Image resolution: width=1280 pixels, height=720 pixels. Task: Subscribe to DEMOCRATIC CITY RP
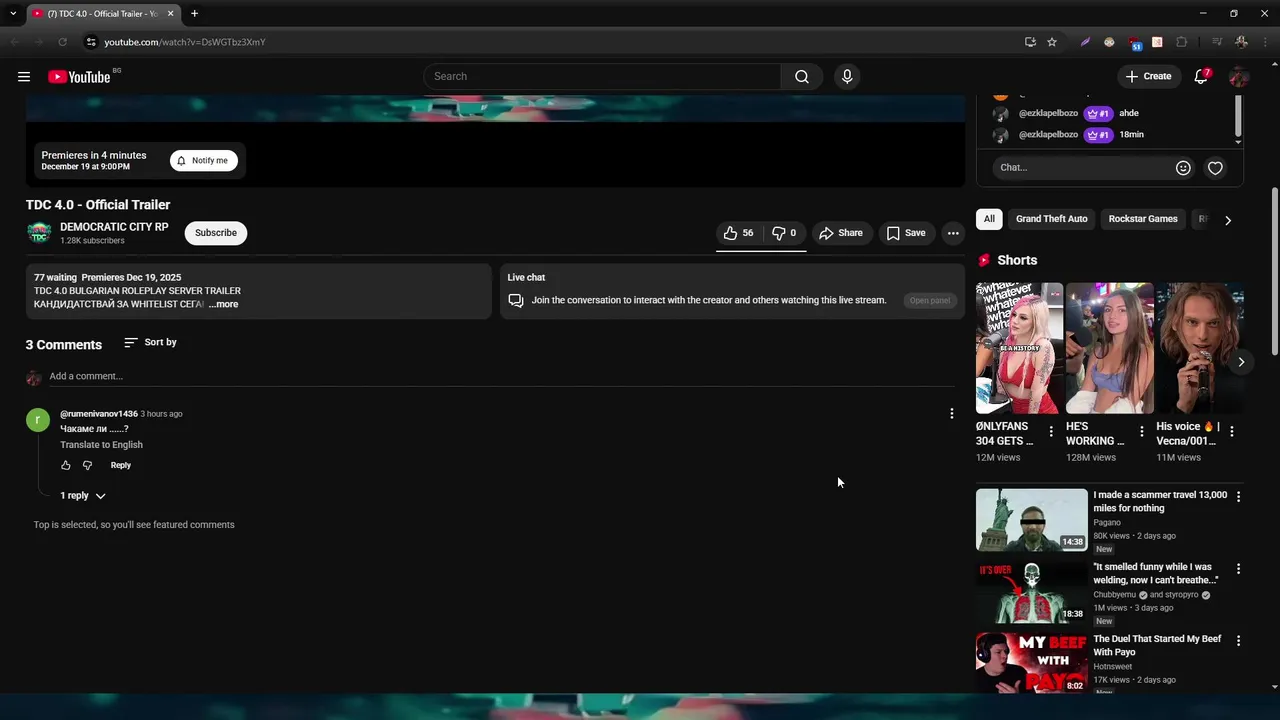pyautogui.click(x=216, y=233)
